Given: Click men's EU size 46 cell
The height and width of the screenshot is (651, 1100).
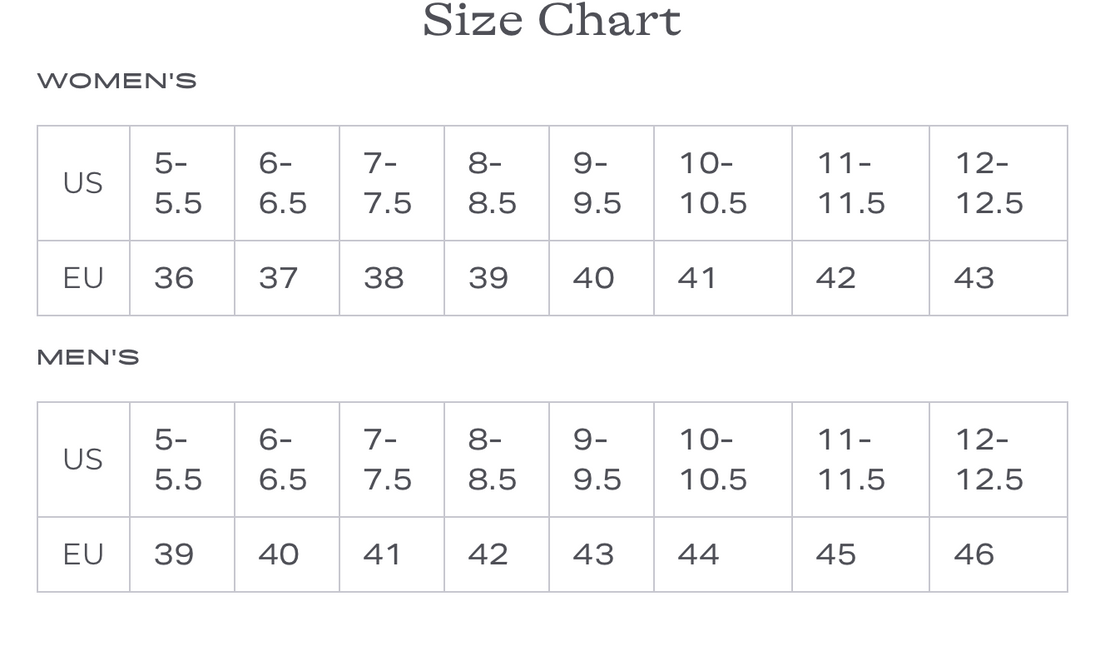Looking at the screenshot, I should 974,554.
